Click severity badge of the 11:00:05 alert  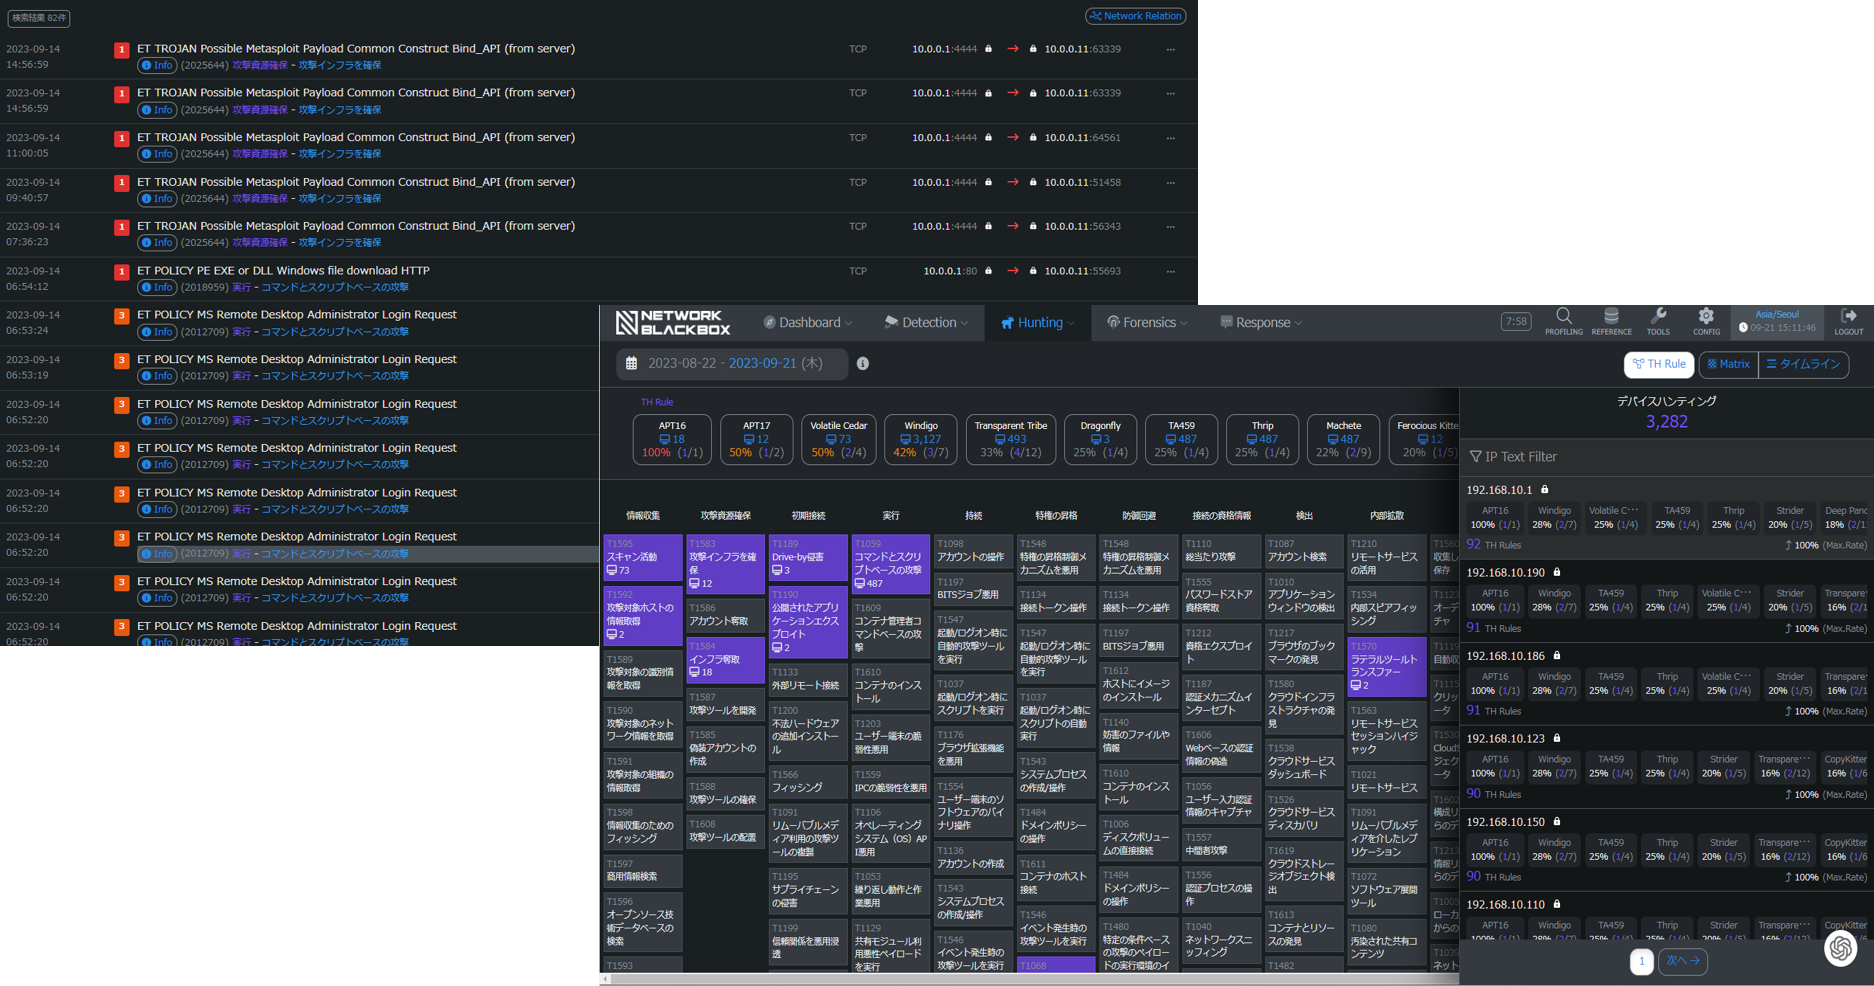122,139
